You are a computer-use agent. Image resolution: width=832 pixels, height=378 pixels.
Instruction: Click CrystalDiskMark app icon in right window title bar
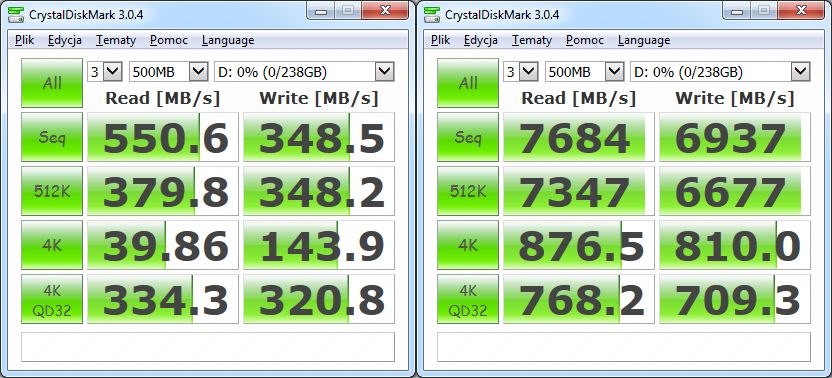coord(432,14)
